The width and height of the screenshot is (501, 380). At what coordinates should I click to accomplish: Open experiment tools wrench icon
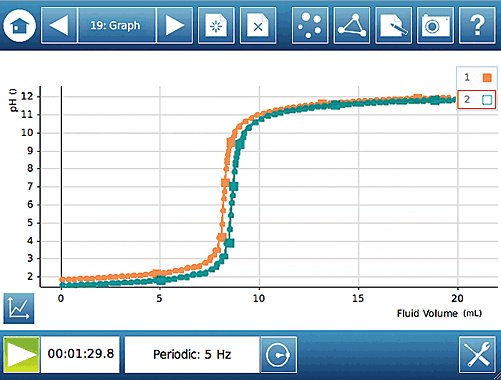click(477, 354)
